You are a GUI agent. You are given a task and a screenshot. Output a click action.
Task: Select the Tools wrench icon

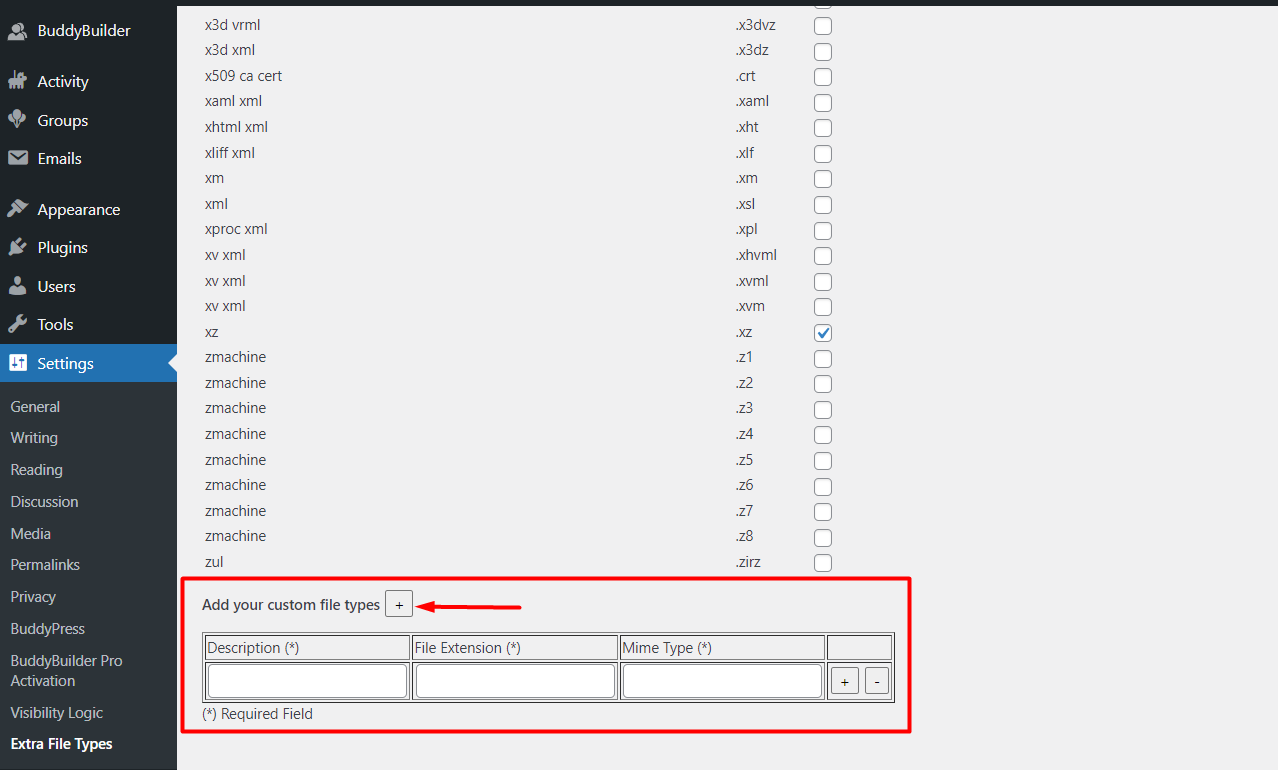click(x=19, y=324)
